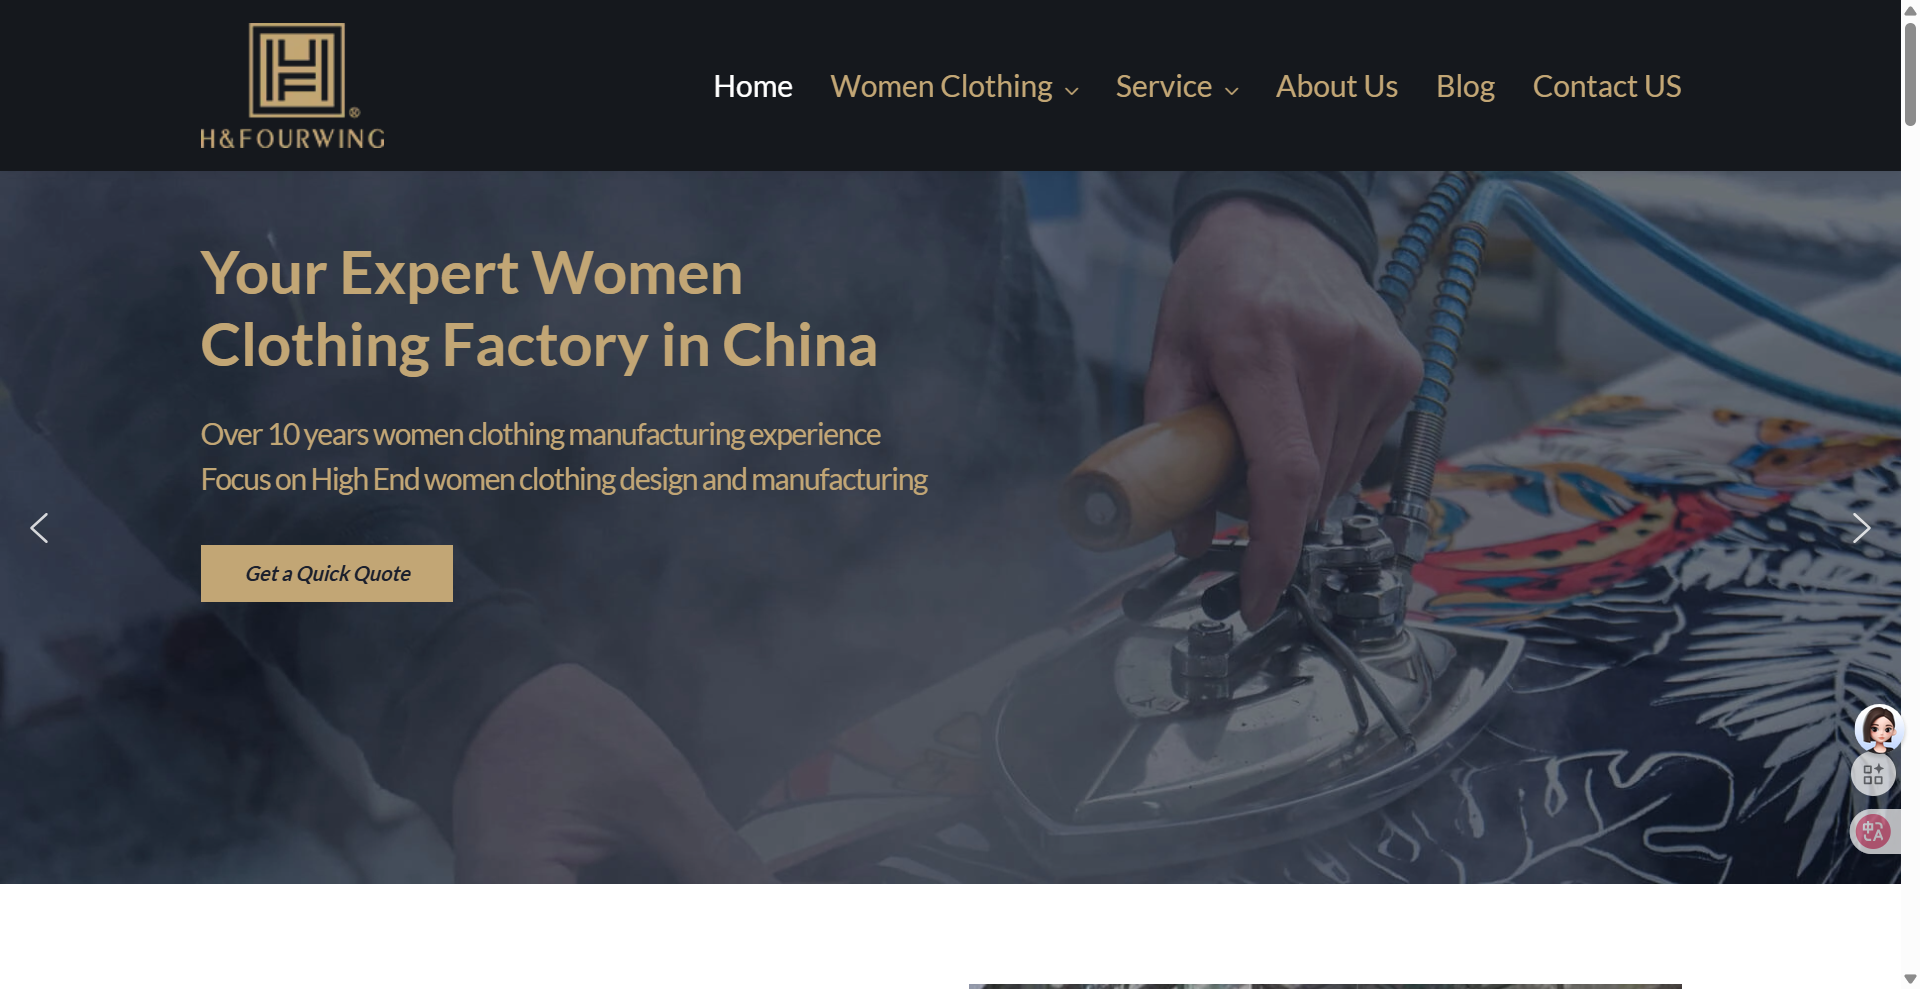
Task: Click the scrollbar up arrow
Action: point(1910,9)
